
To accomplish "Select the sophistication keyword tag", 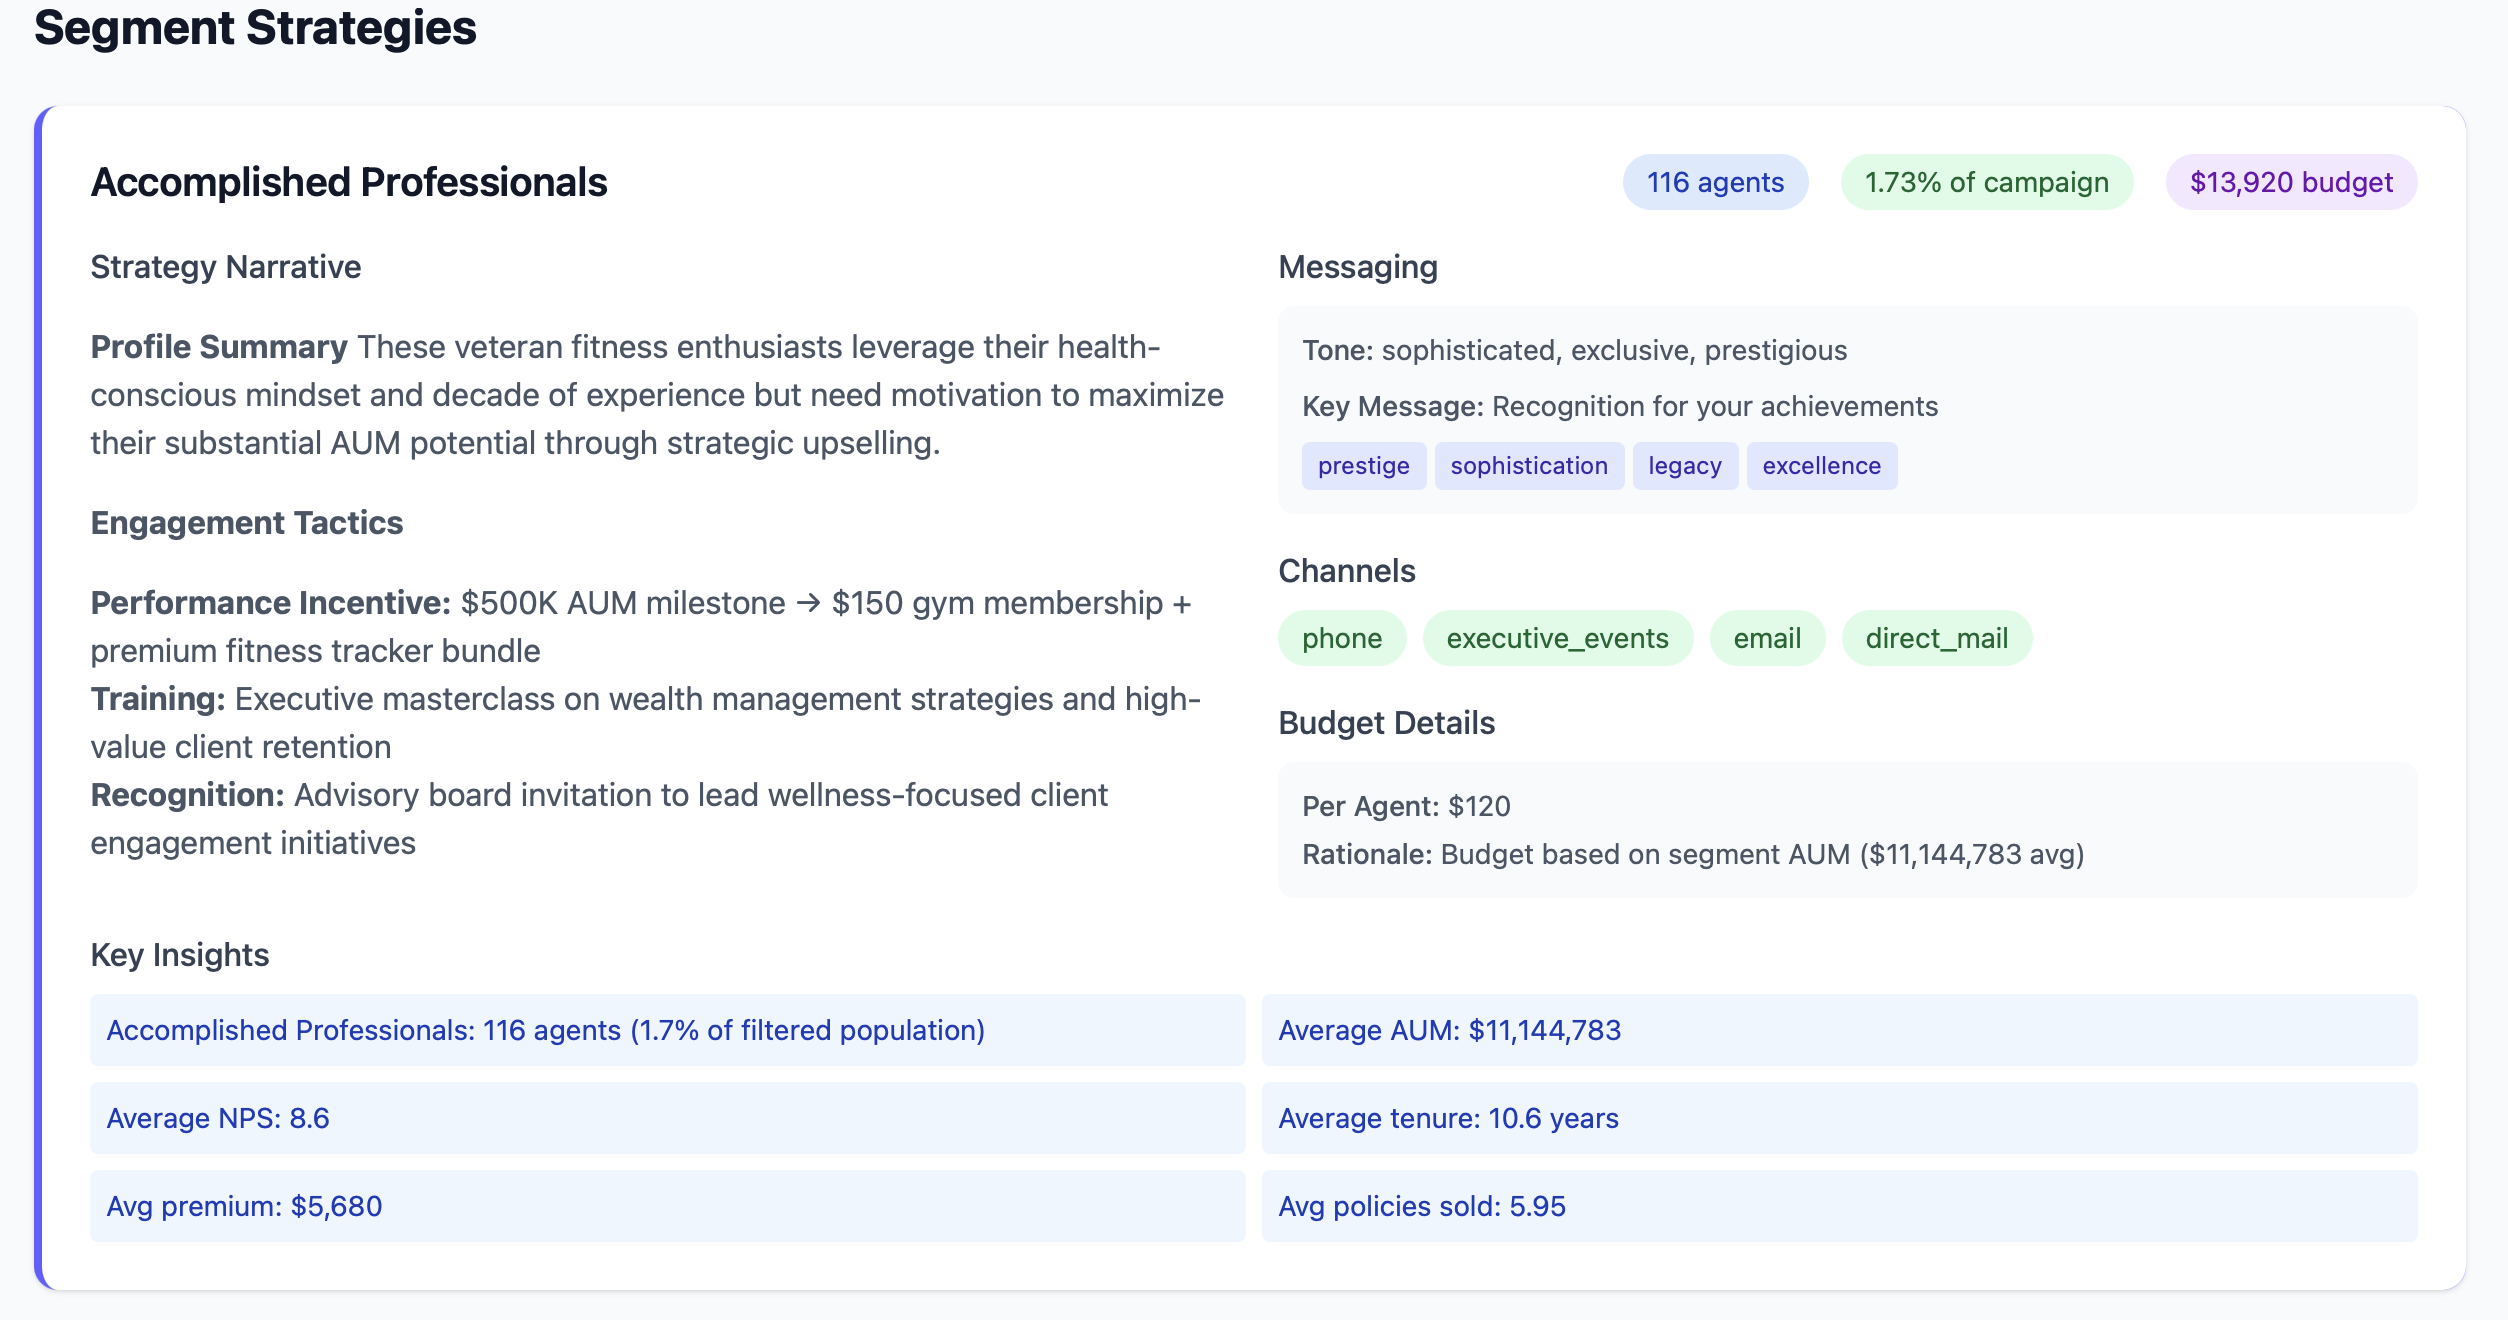I will point(1528,466).
